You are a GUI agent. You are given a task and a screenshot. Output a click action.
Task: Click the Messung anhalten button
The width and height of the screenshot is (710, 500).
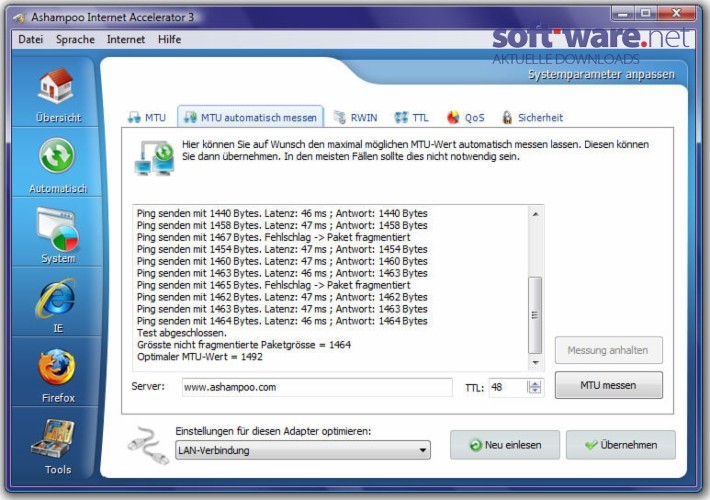point(609,350)
